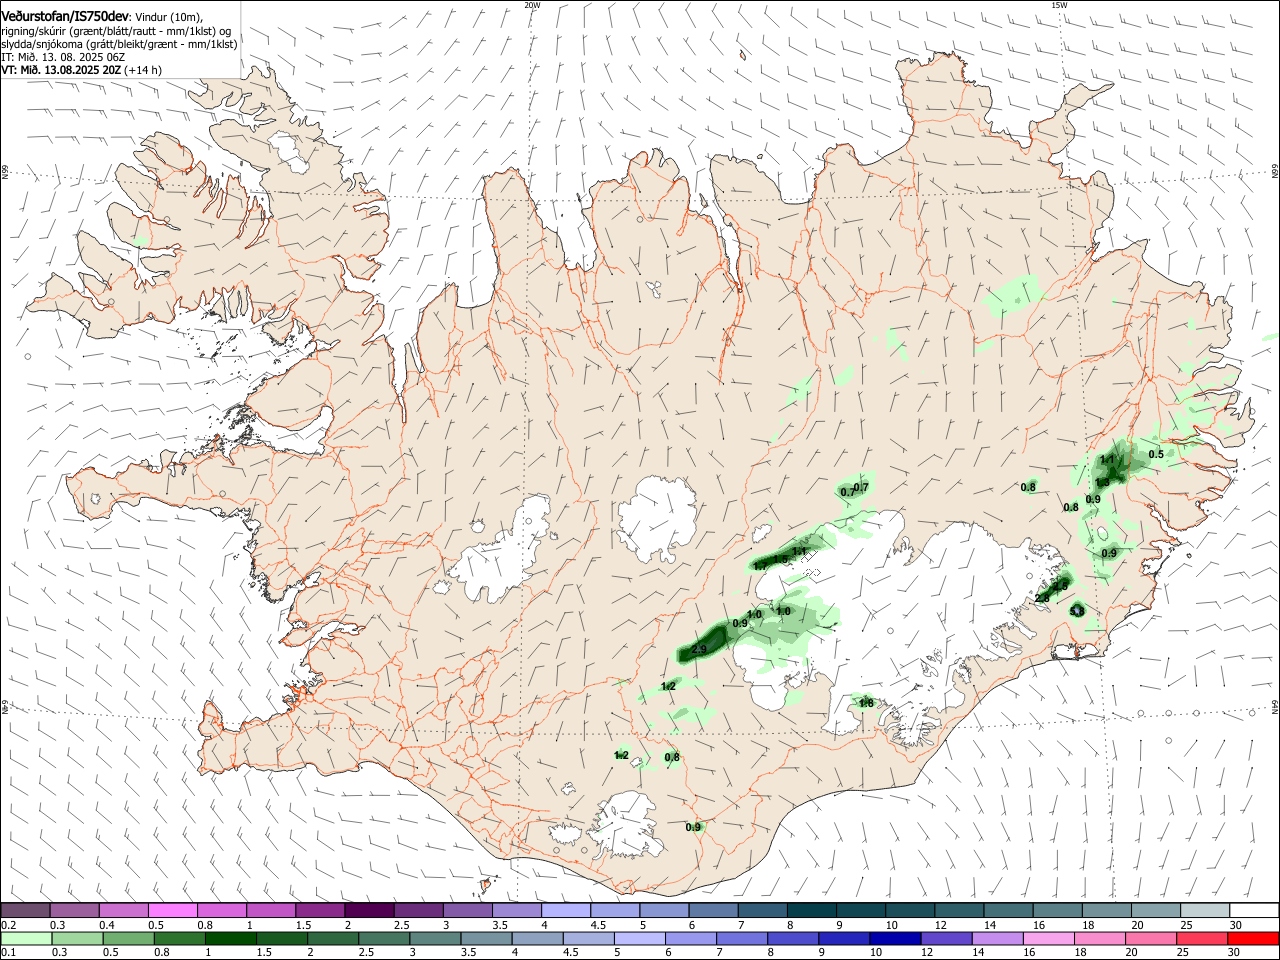
Task: Click the pale green 0.1 rain legend swatch
Action: pos(26,938)
